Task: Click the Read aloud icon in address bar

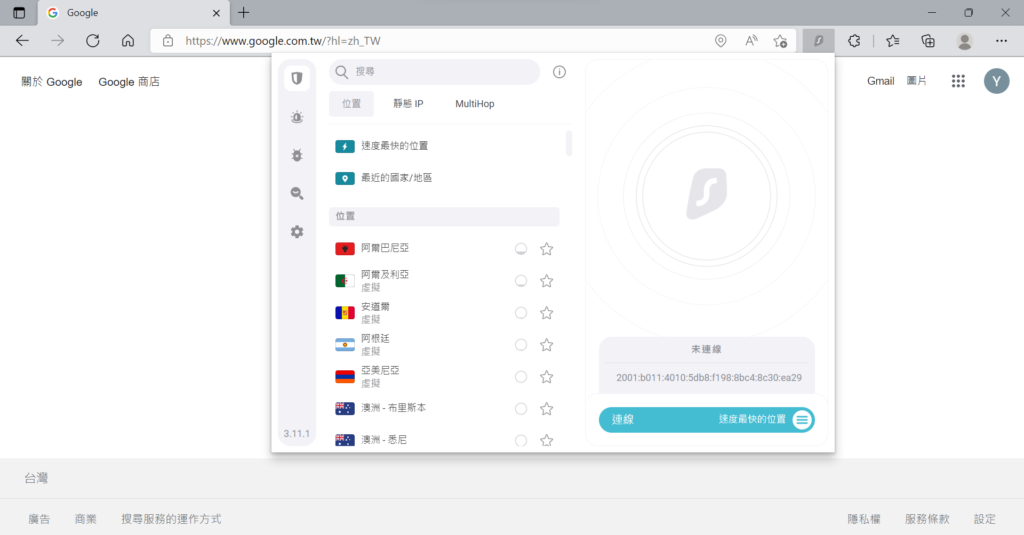Action: (751, 41)
